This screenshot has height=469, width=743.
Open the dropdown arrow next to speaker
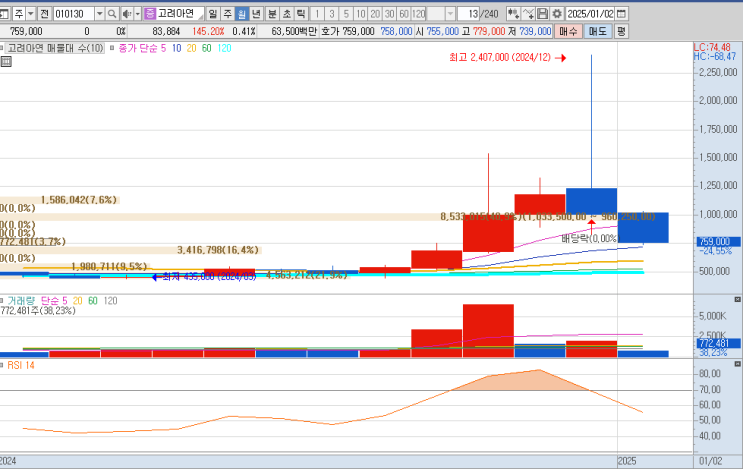(x=138, y=14)
